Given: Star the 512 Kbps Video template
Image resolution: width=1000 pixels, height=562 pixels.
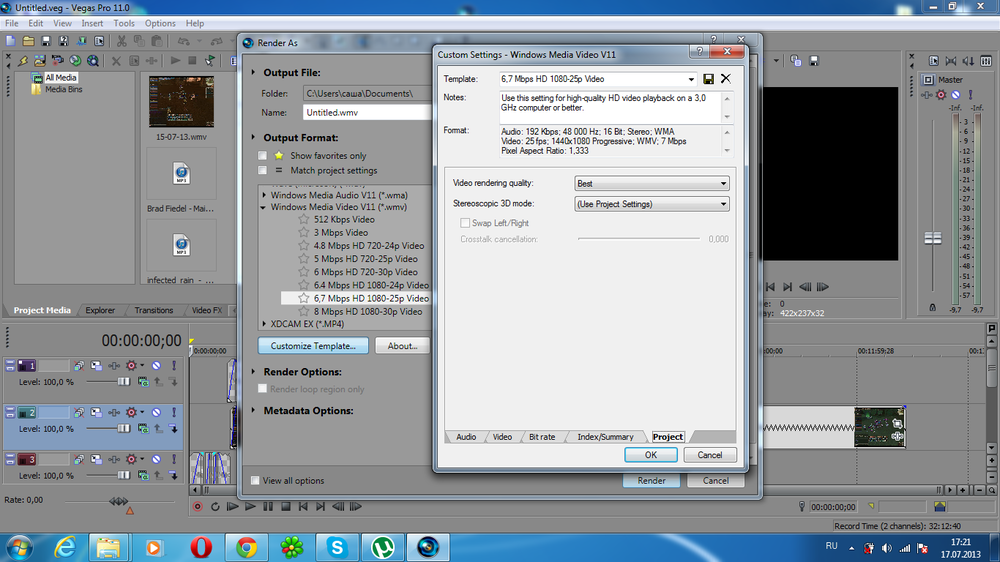Looking at the screenshot, I should coord(303,219).
